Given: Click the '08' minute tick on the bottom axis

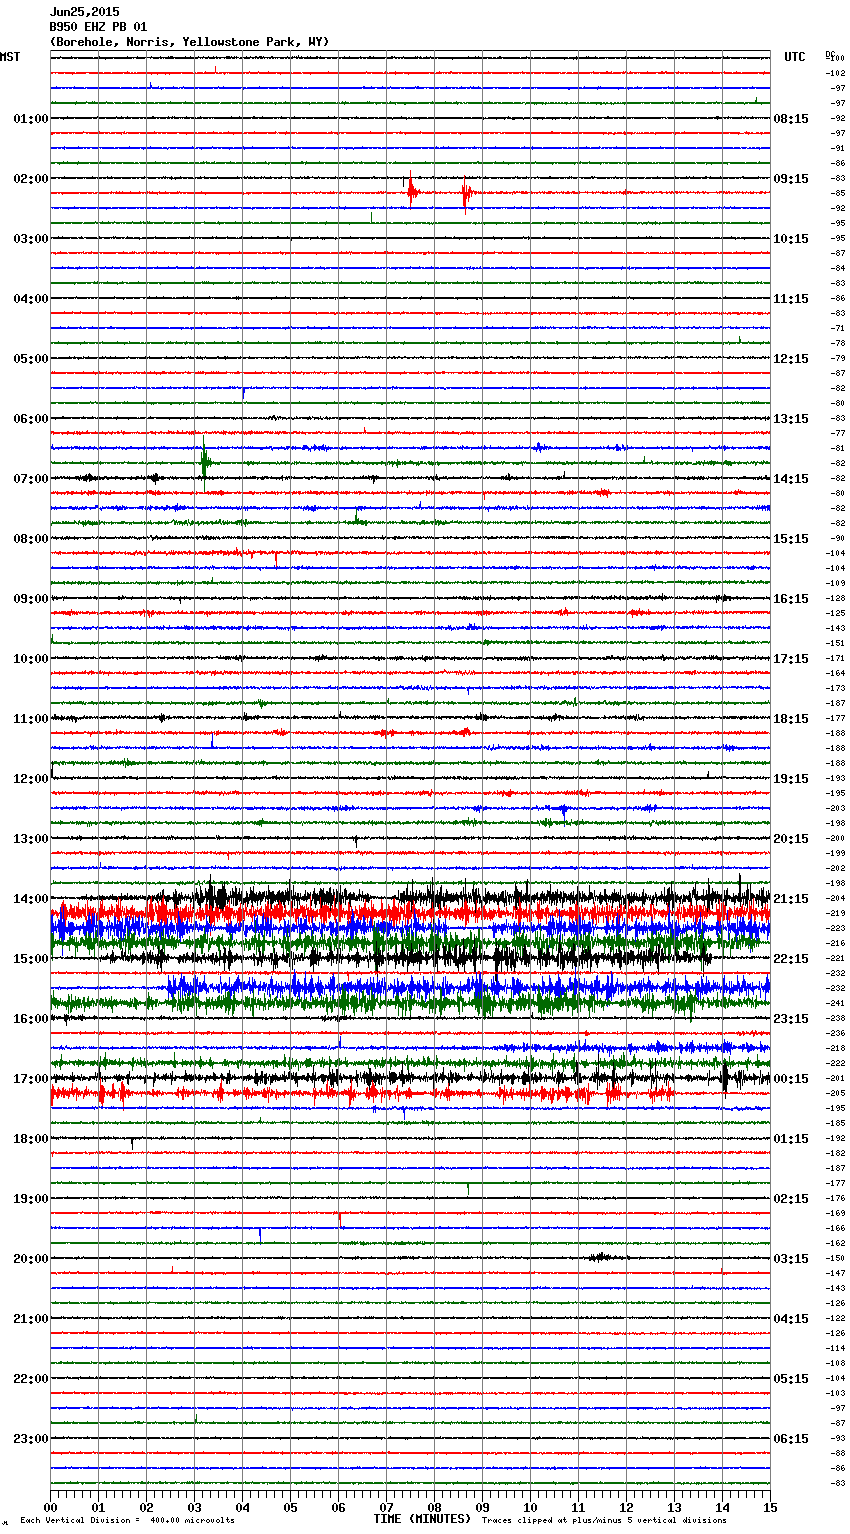Looking at the screenshot, I should (x=434, y=1507).
